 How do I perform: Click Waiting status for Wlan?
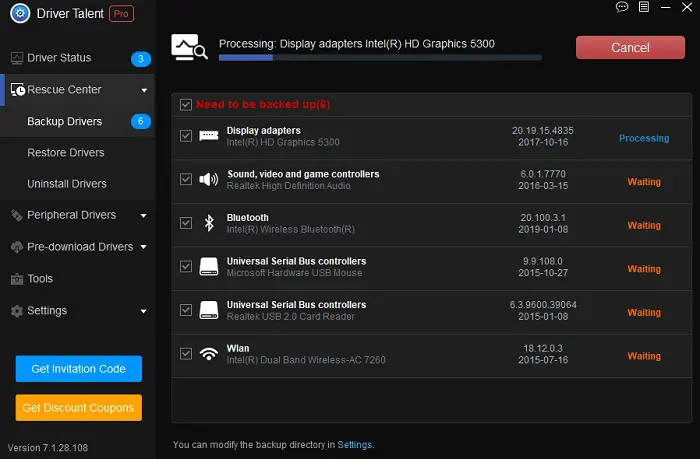[x=644, y=356]
